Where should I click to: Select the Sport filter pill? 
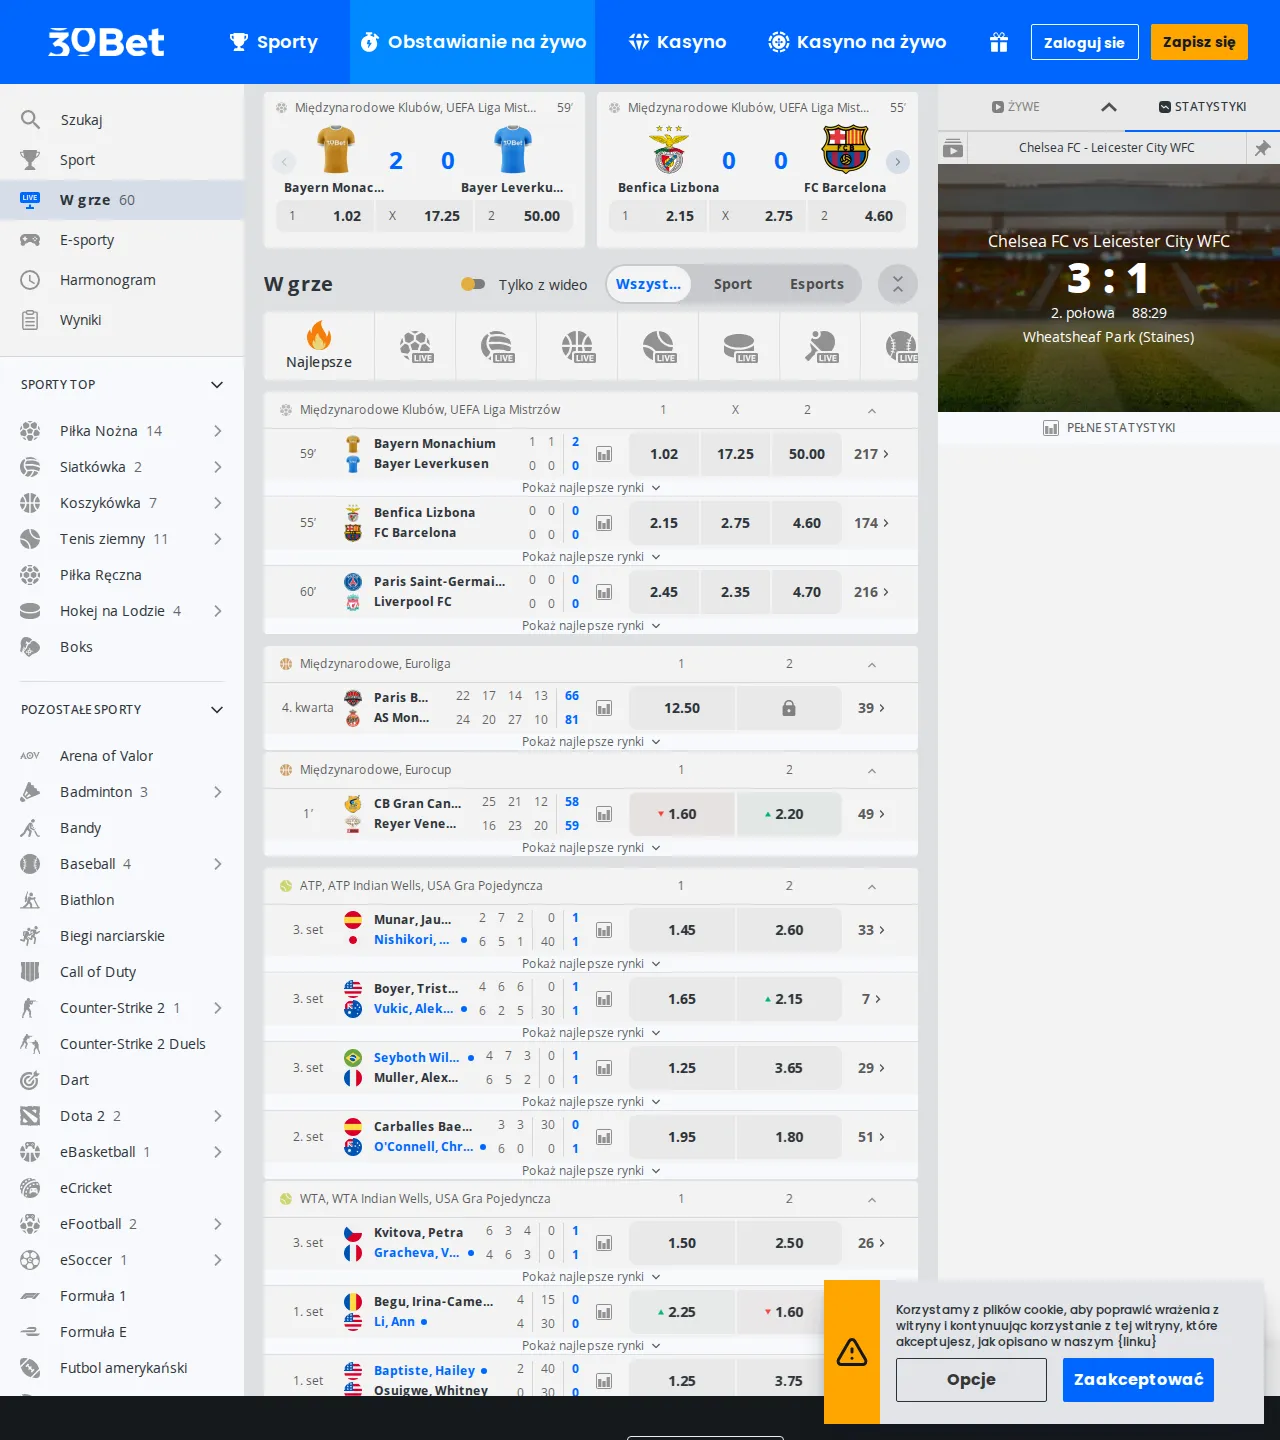[x=733, y=284]
